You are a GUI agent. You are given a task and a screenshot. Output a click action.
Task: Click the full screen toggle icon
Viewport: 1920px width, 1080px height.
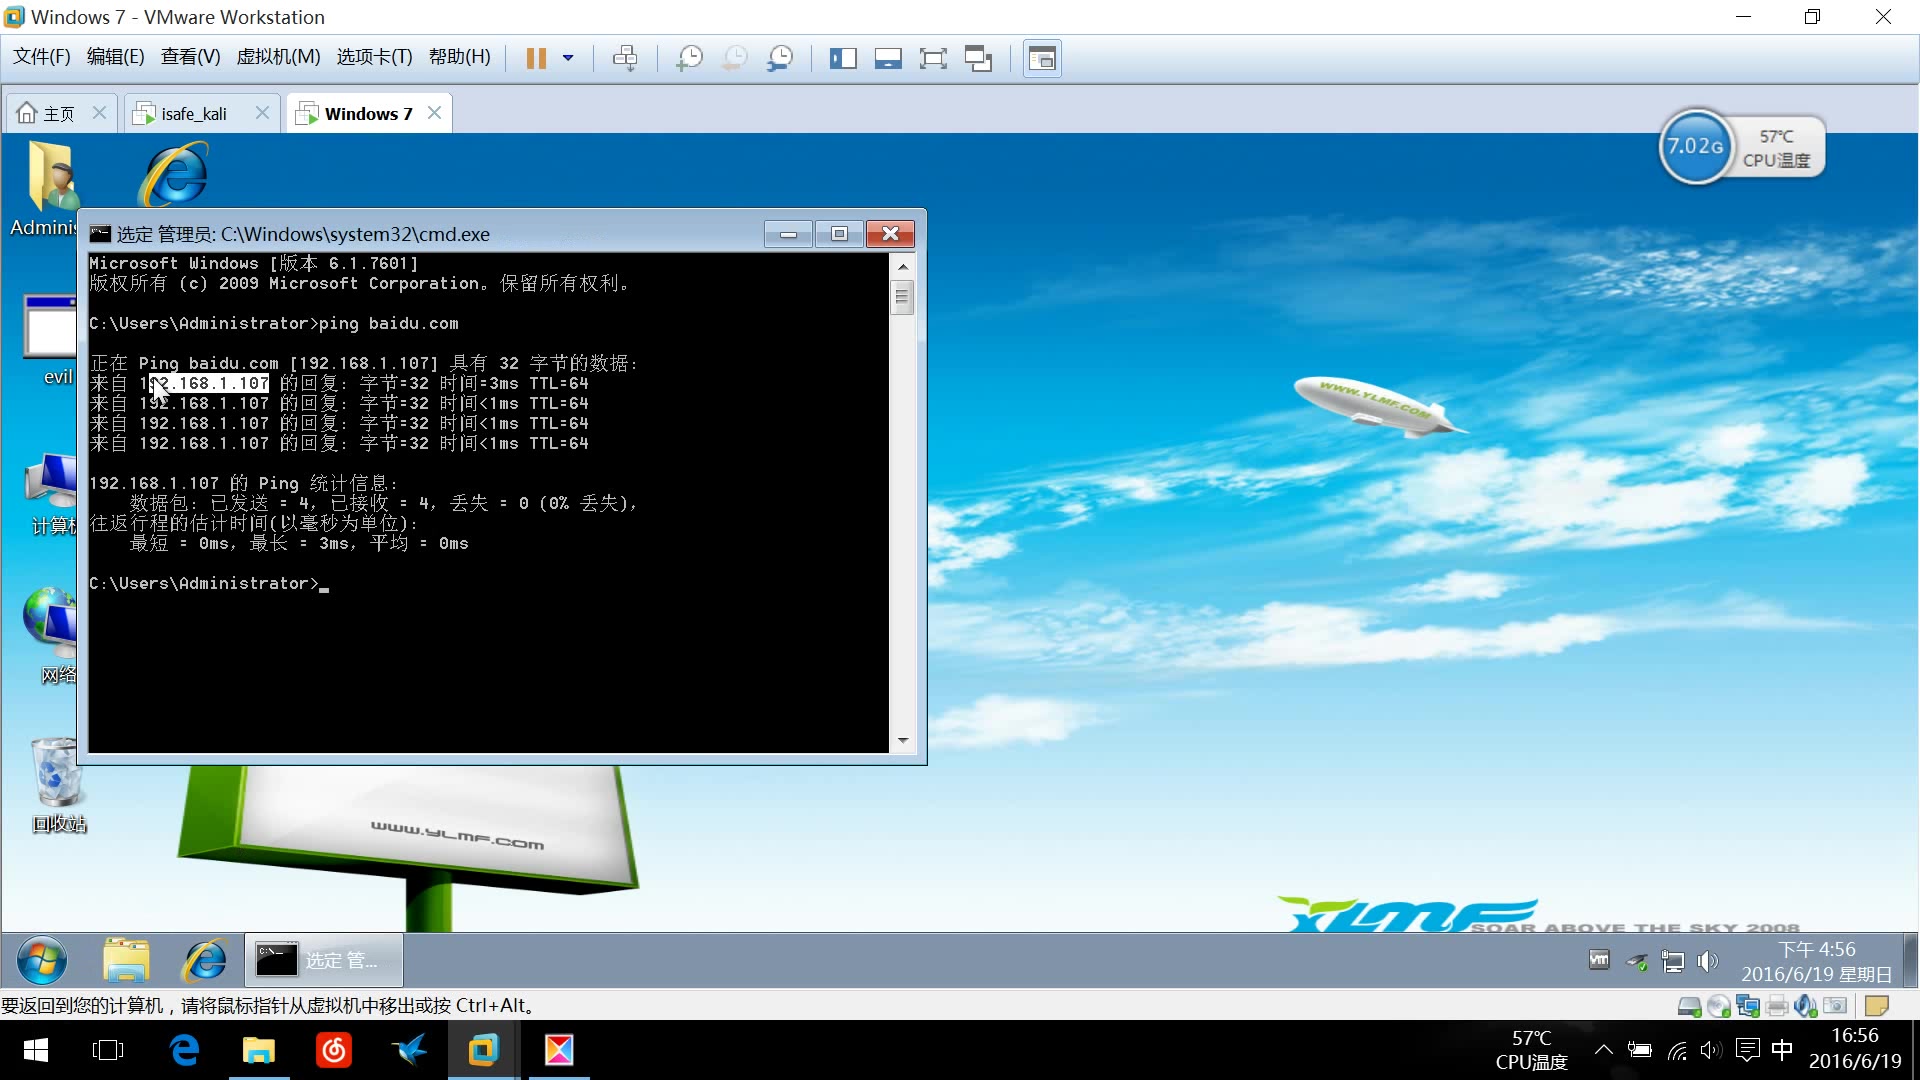click(x=932, y=58)
